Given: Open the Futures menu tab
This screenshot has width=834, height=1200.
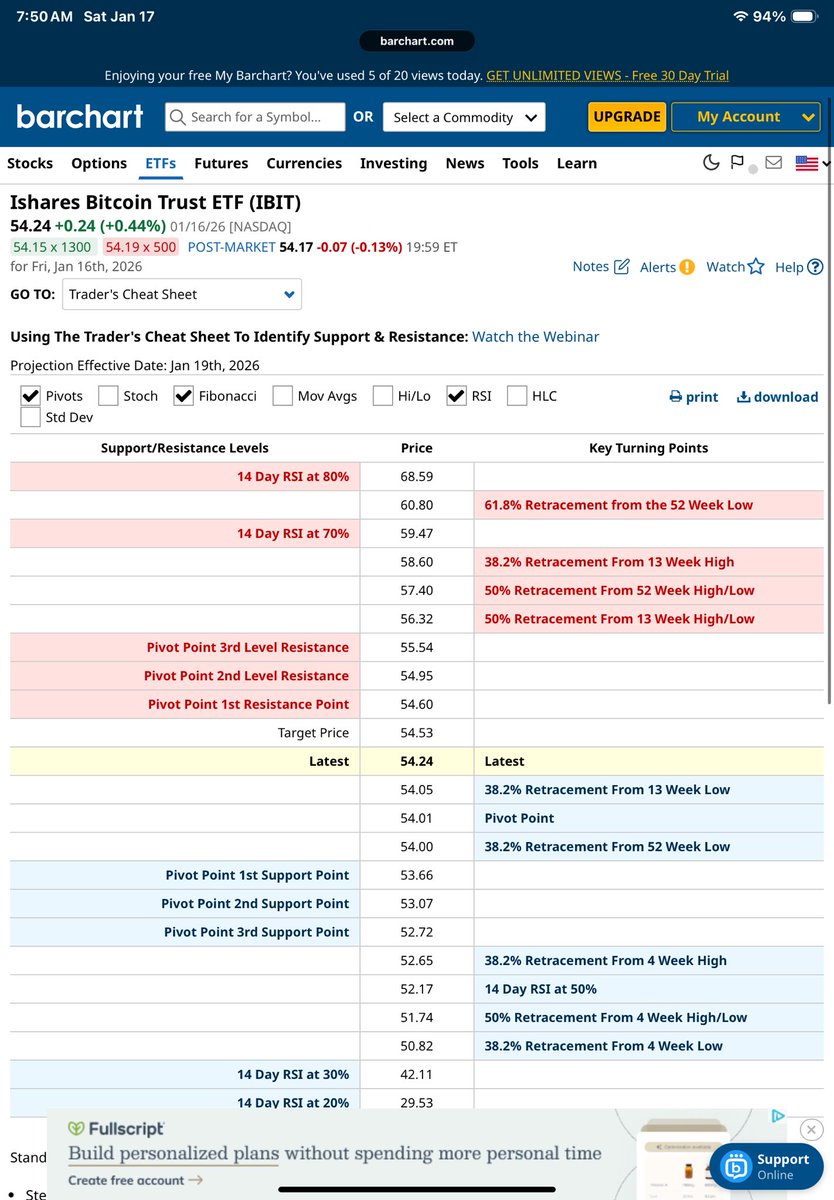Looking at the screenshot, I should [221, 163].
